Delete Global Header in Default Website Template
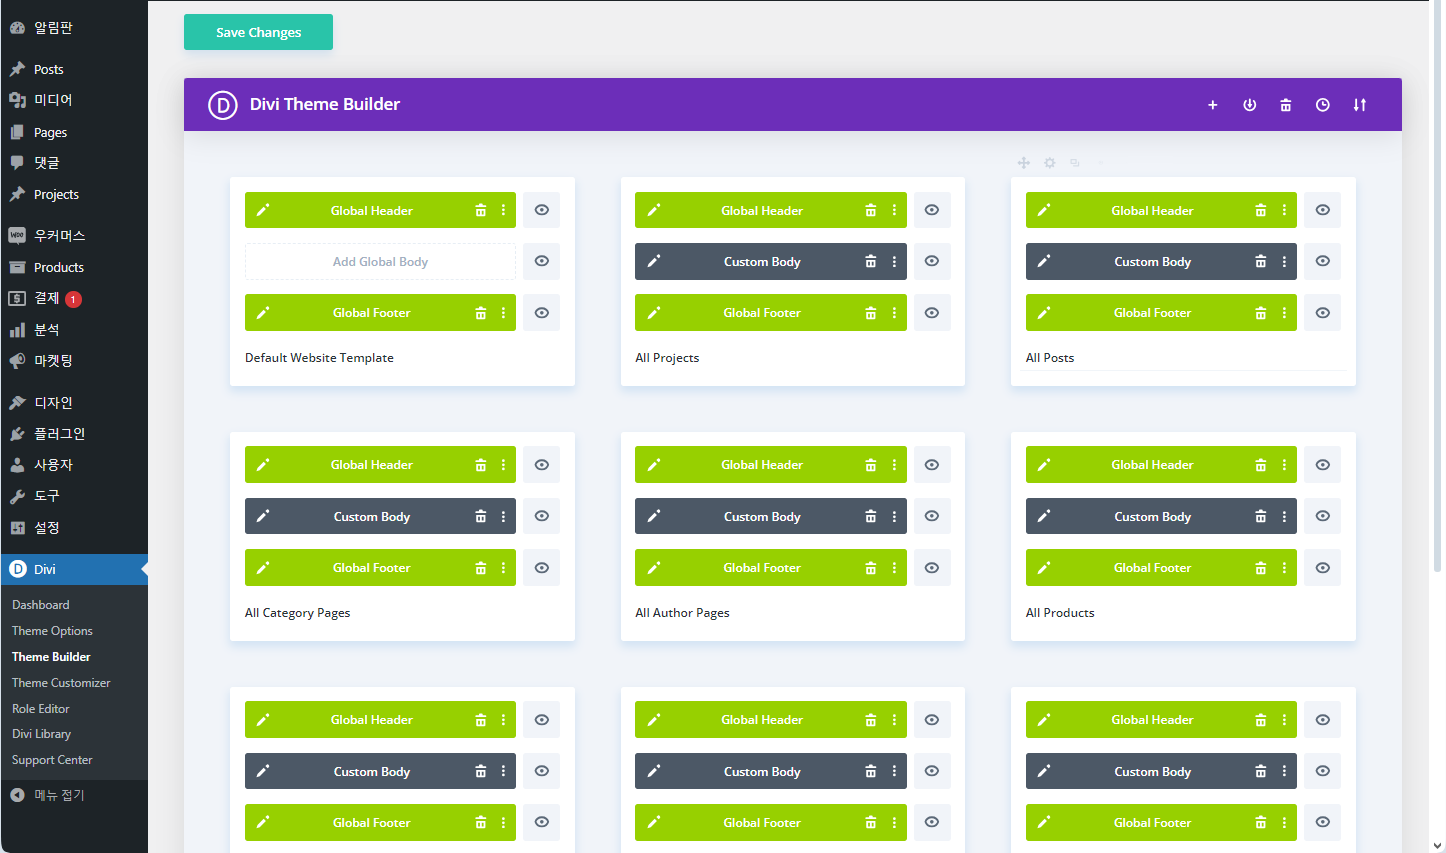Image resolution: width=1446 pixels, height=853 pixels. pyautogui.click(x=480, y=210)
